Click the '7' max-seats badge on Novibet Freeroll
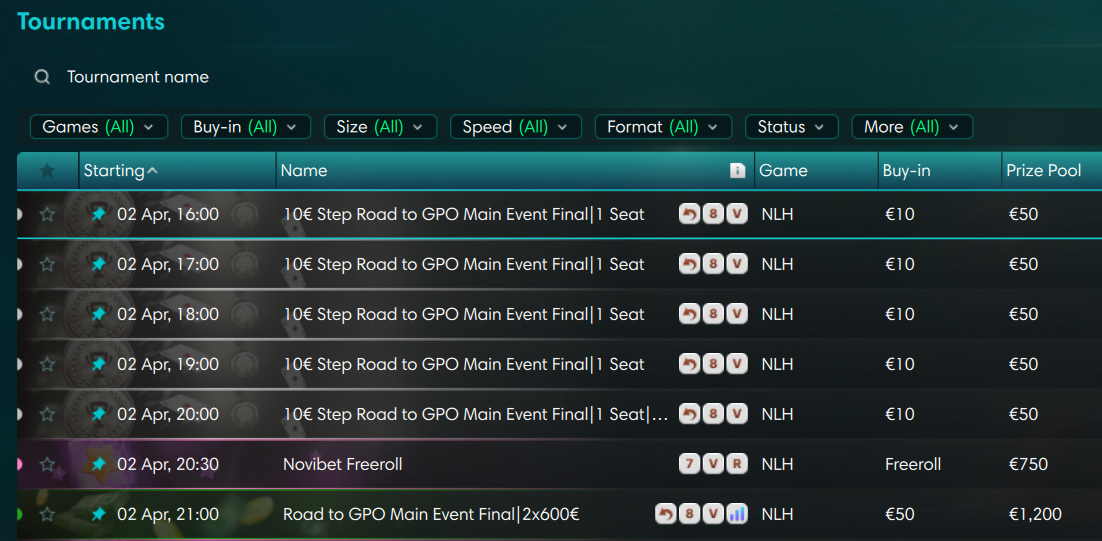Viewport: 1102px width, 541px height. [x=689, y=464]
